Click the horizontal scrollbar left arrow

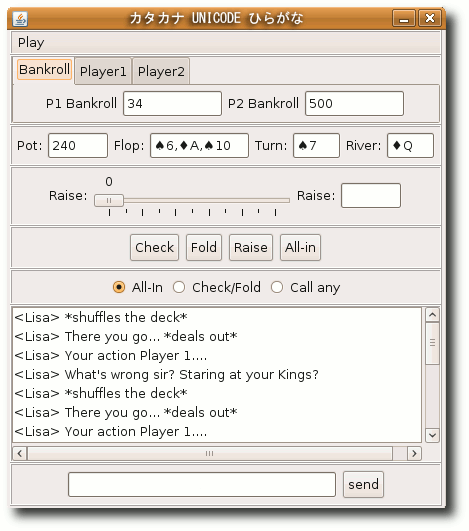(x=20, y=453)
